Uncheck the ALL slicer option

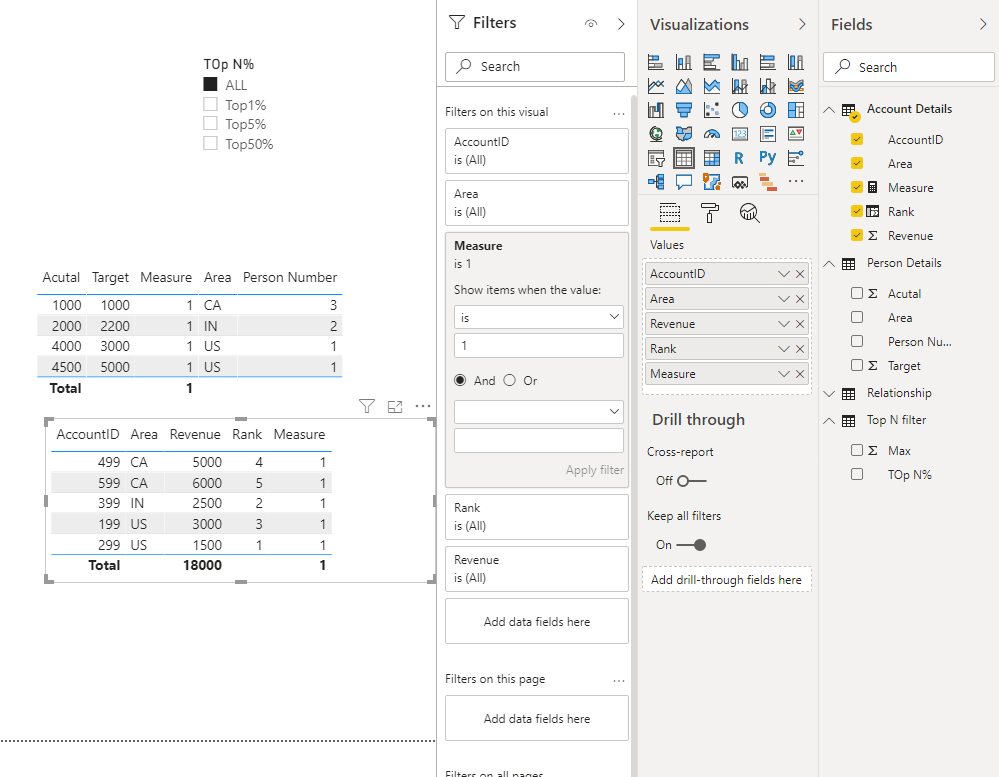click(210, 84)
